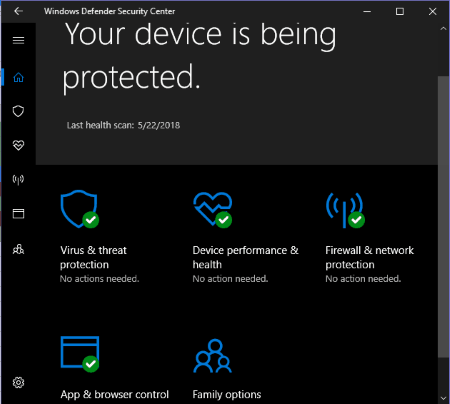Open the shield icon in sidebar
Screen dimensions: 450x404
[18, 111]
